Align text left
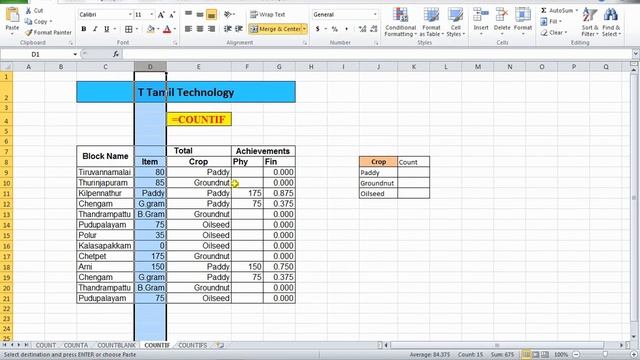Image resolution: width=640 pixels, height=360 pixels. tap(188, 29)
